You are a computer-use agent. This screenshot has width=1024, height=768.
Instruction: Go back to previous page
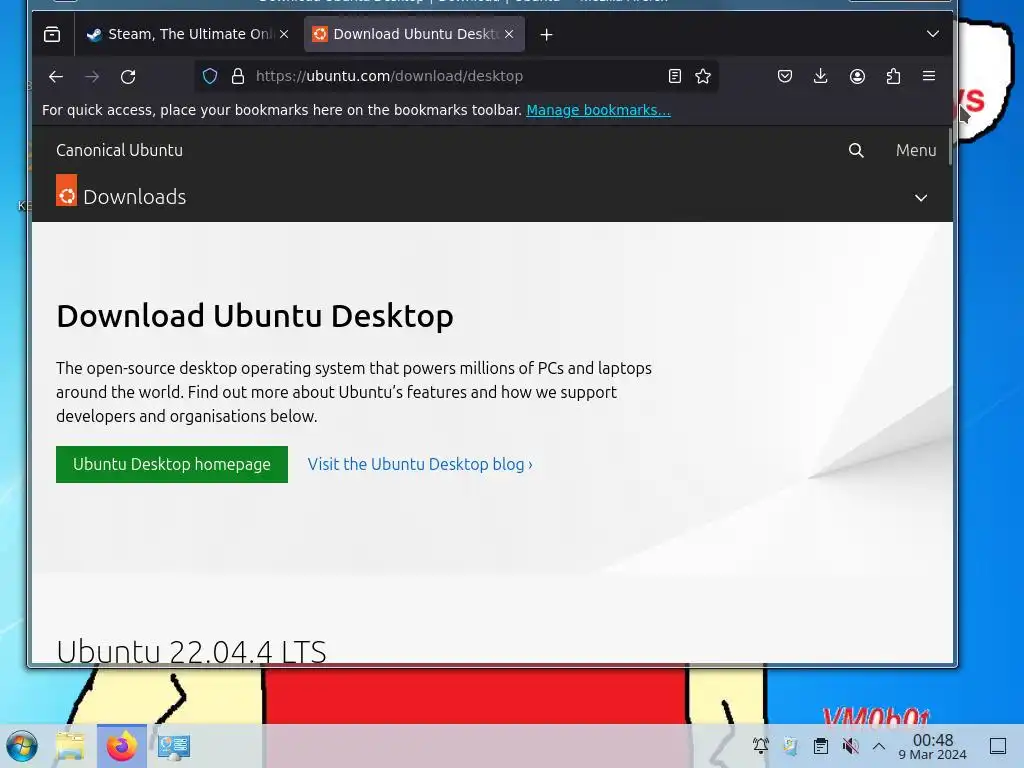pos(56,76)
